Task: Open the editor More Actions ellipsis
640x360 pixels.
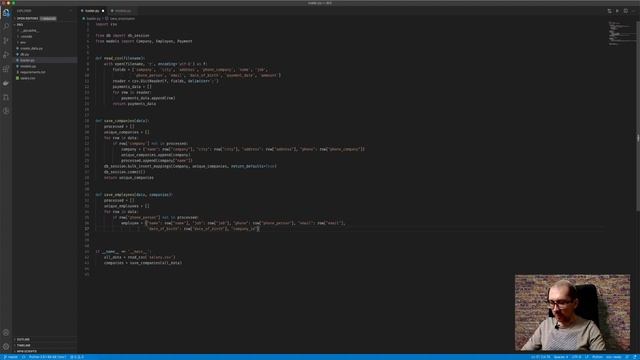Action: pos(633,11)
